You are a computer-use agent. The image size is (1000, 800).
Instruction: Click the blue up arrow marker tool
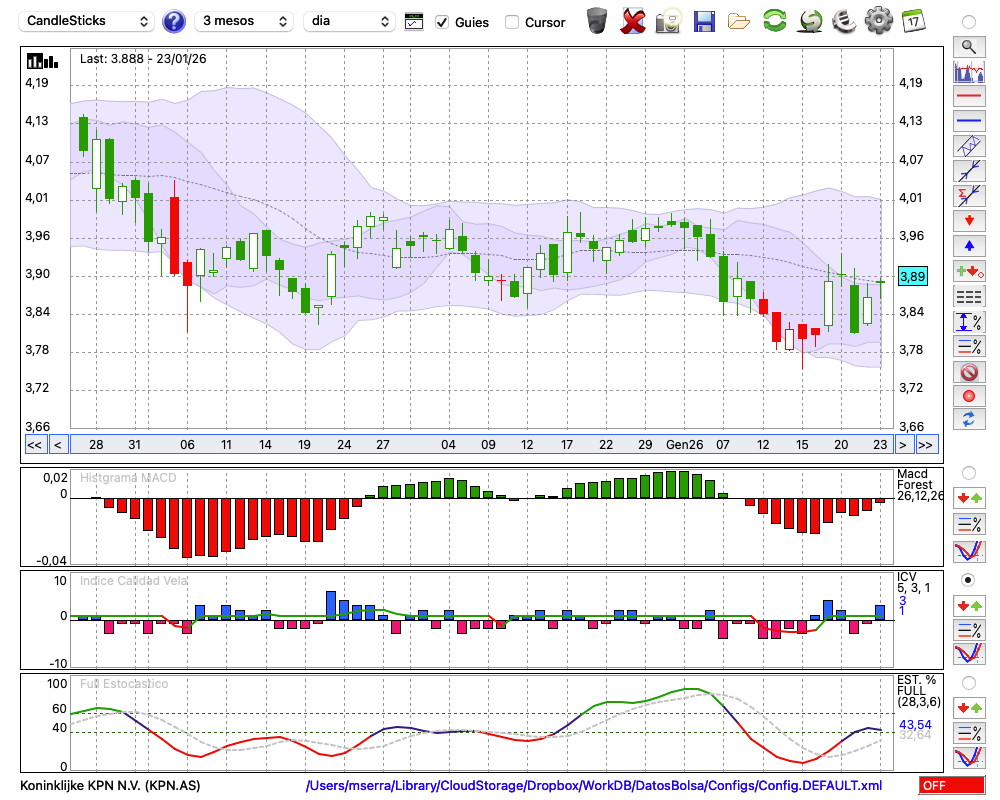(x=968, y=246)
